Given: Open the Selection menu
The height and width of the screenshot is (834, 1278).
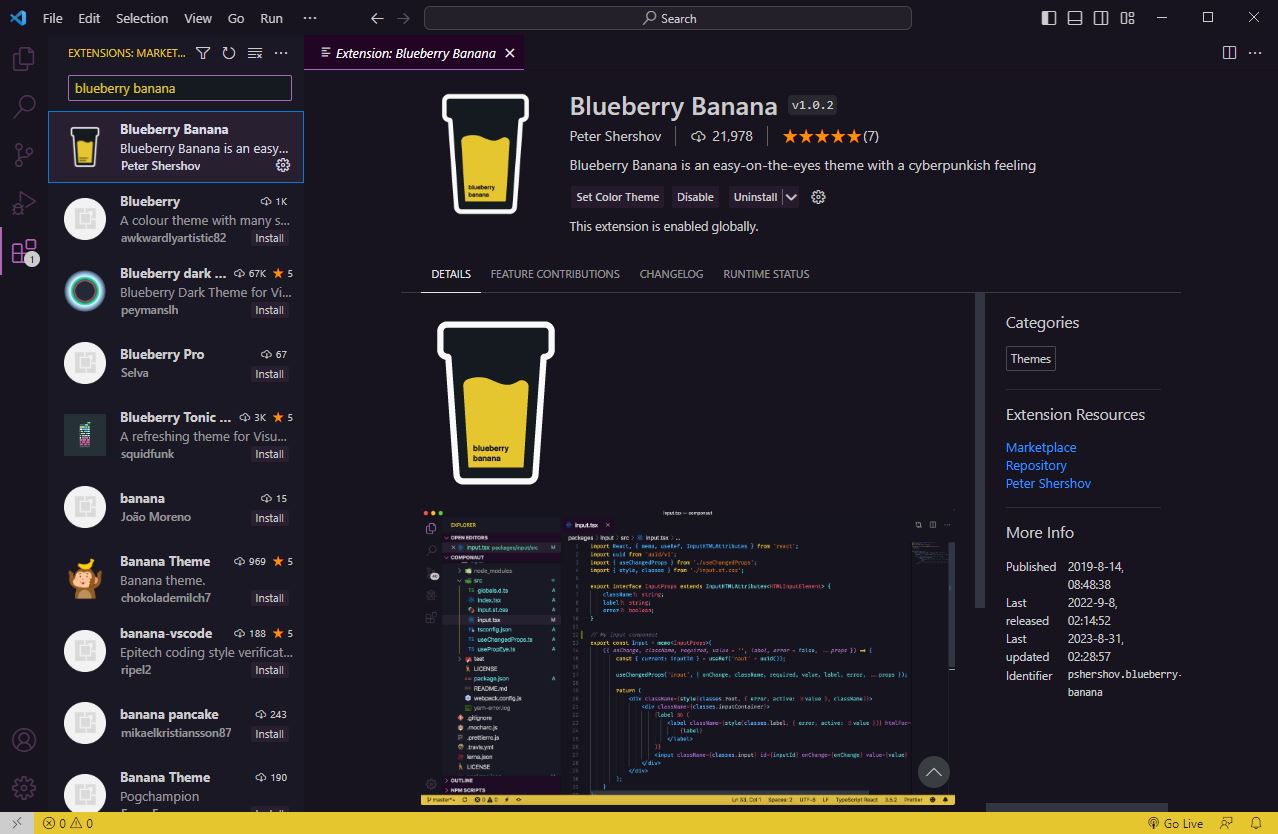Looking at the screenshot, I should 142,18.
